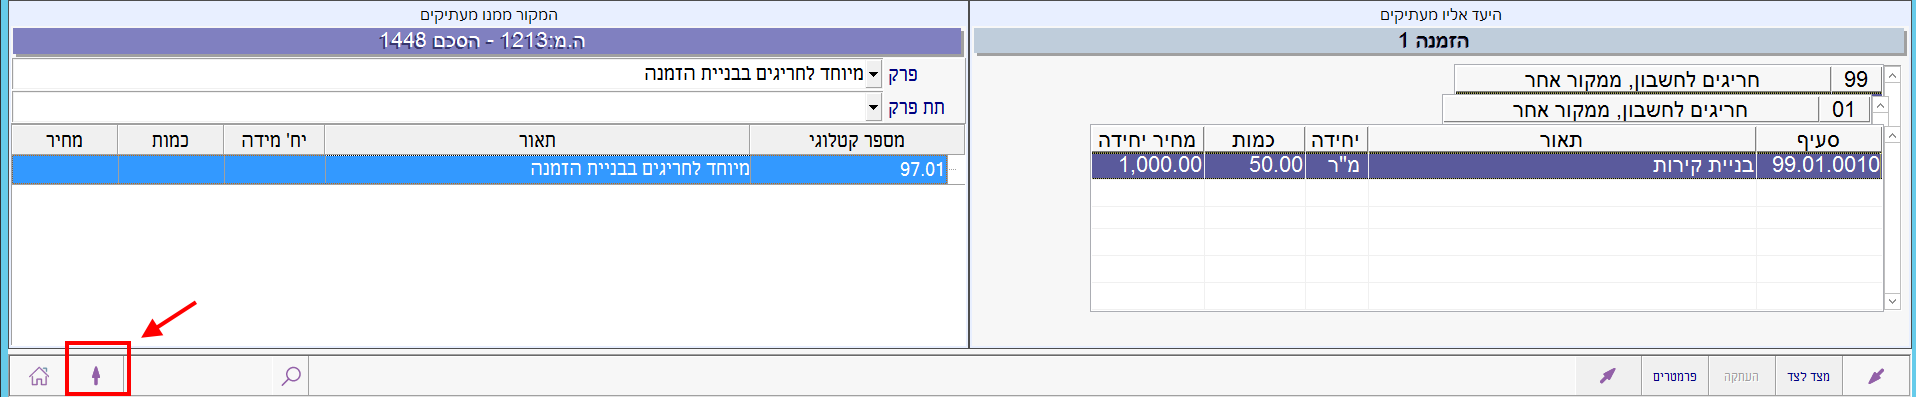Click the magnifying glass search icon

pos(291,376)
